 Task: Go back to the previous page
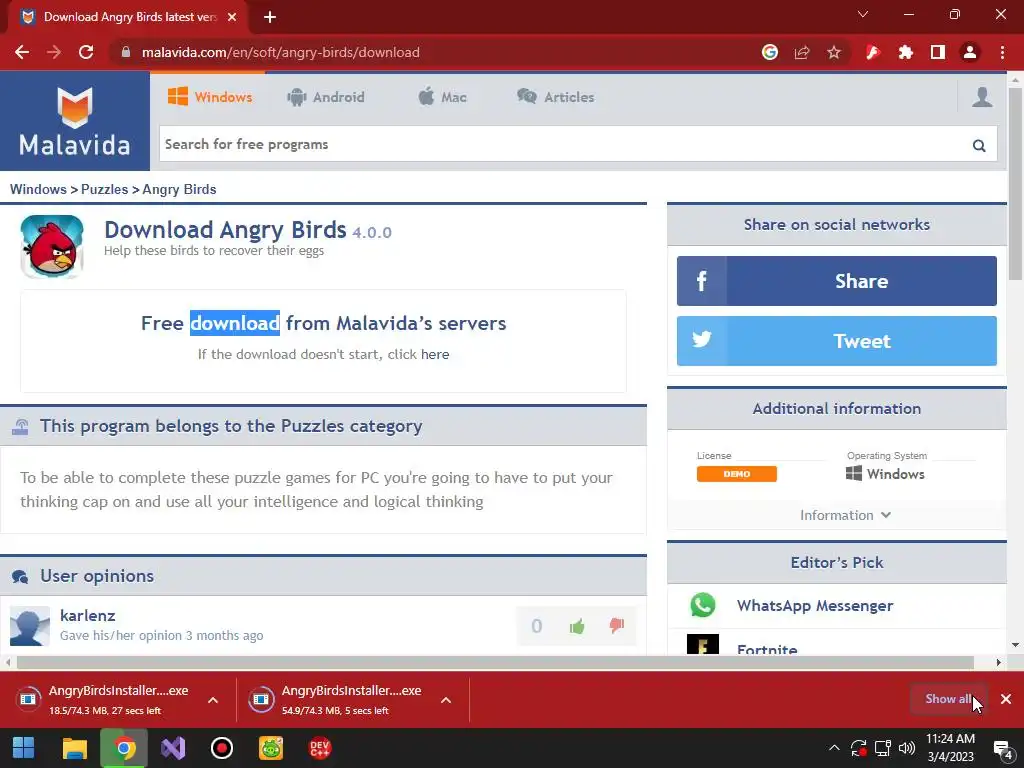point(22,52)
